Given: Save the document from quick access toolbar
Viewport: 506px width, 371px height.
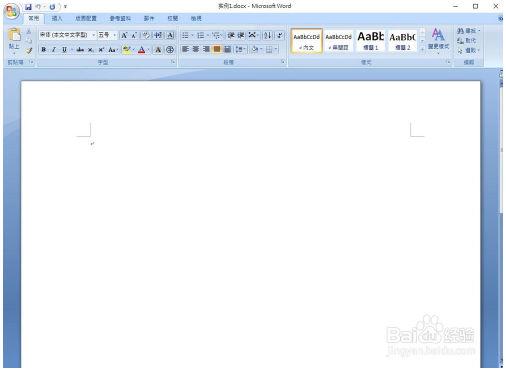Looking at the screenshot, I should coord(28,7).
